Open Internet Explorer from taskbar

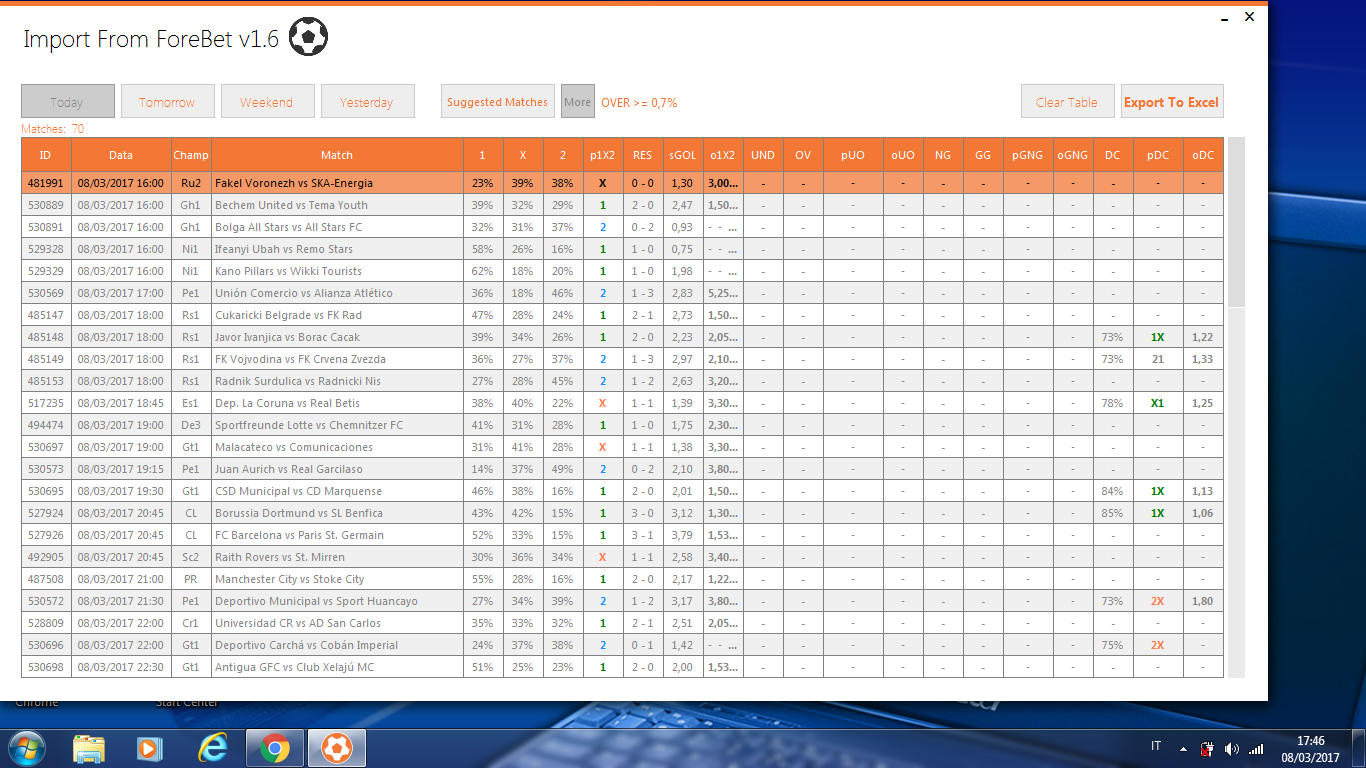tap(213, 748)
